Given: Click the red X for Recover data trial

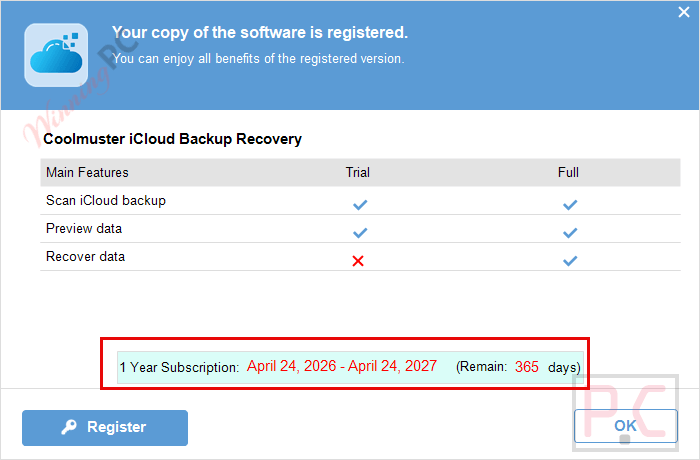Looking at the screenshot, I should (x=358, y=261).
